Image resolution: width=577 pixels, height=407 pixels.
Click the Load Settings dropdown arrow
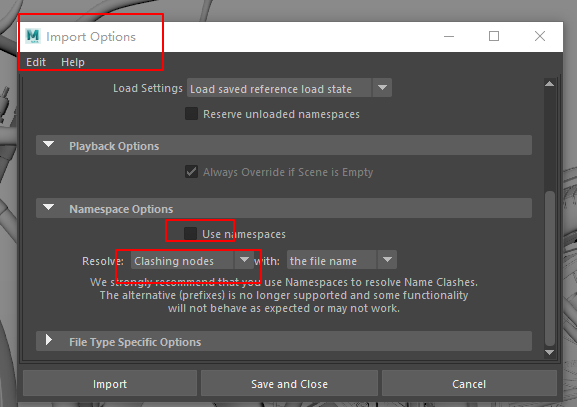(382, 88)
